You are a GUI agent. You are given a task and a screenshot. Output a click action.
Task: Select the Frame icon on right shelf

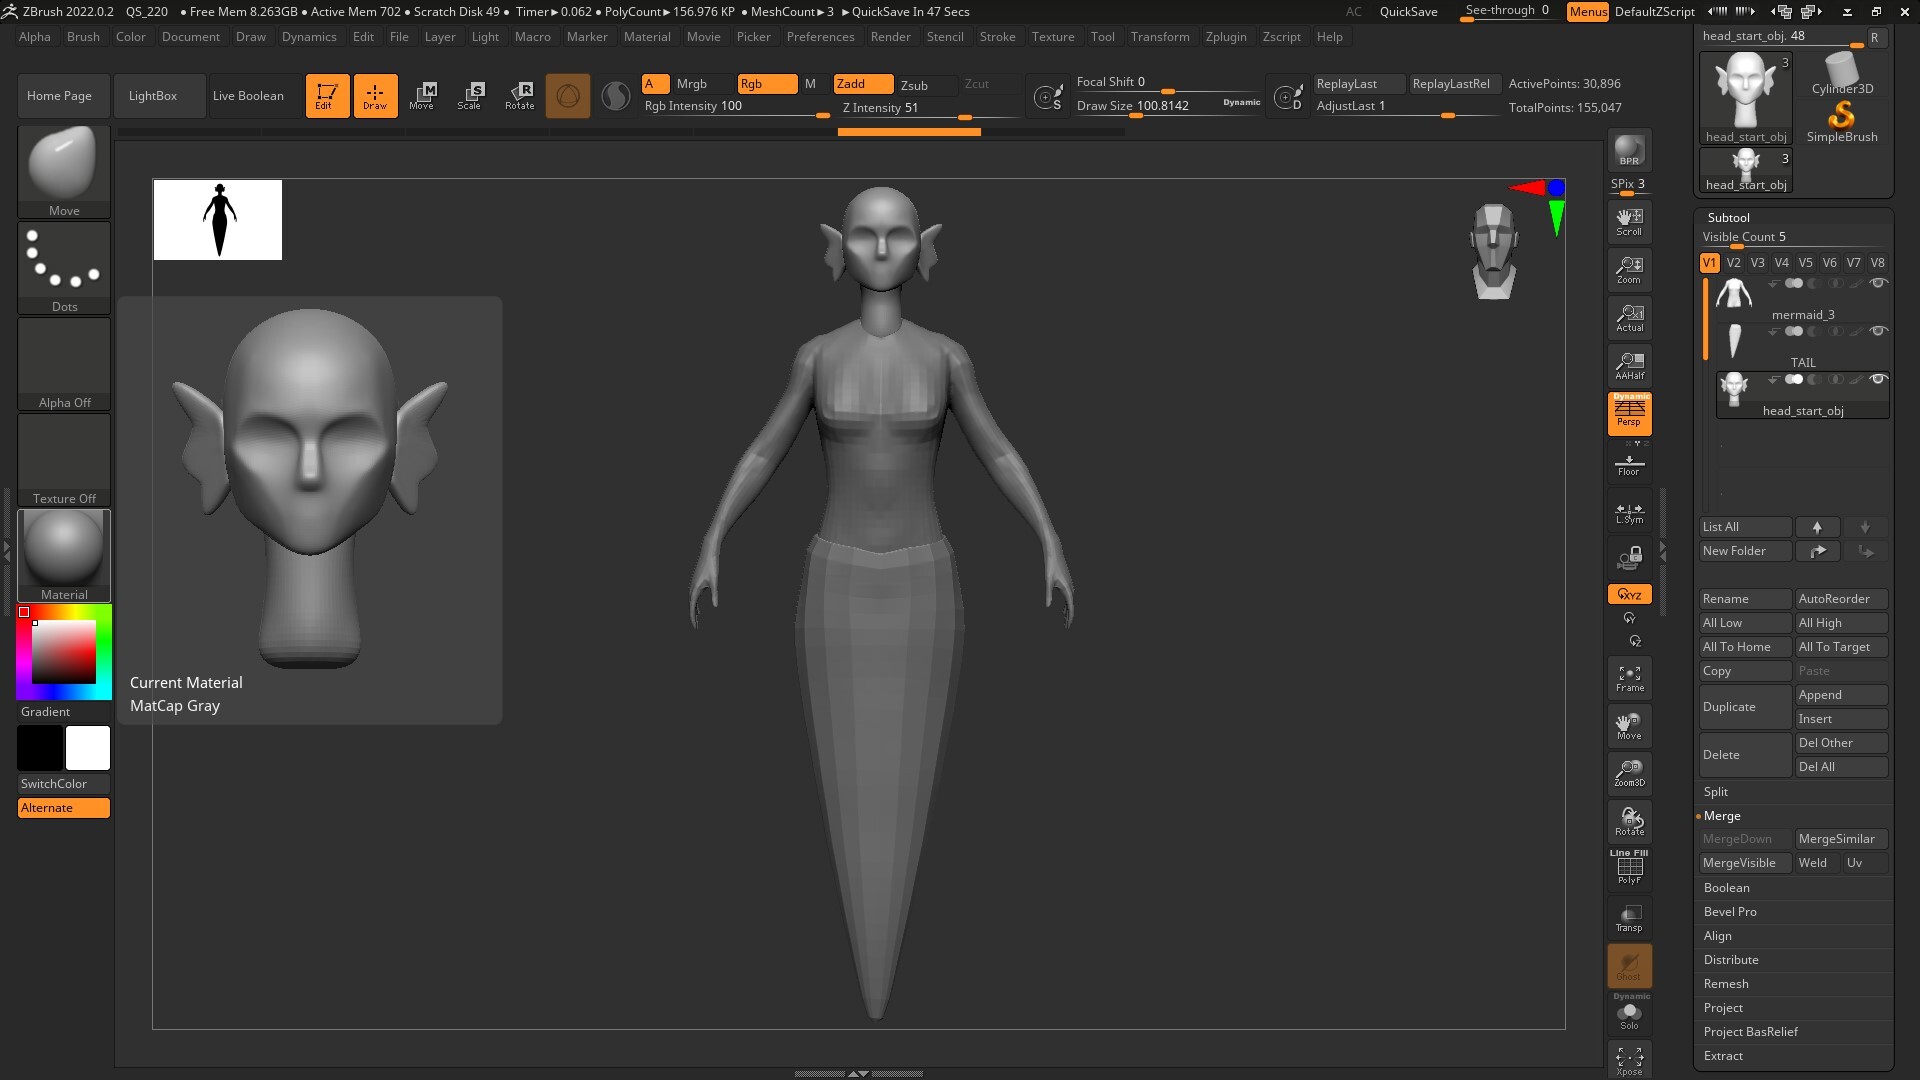pos(1629,678)
